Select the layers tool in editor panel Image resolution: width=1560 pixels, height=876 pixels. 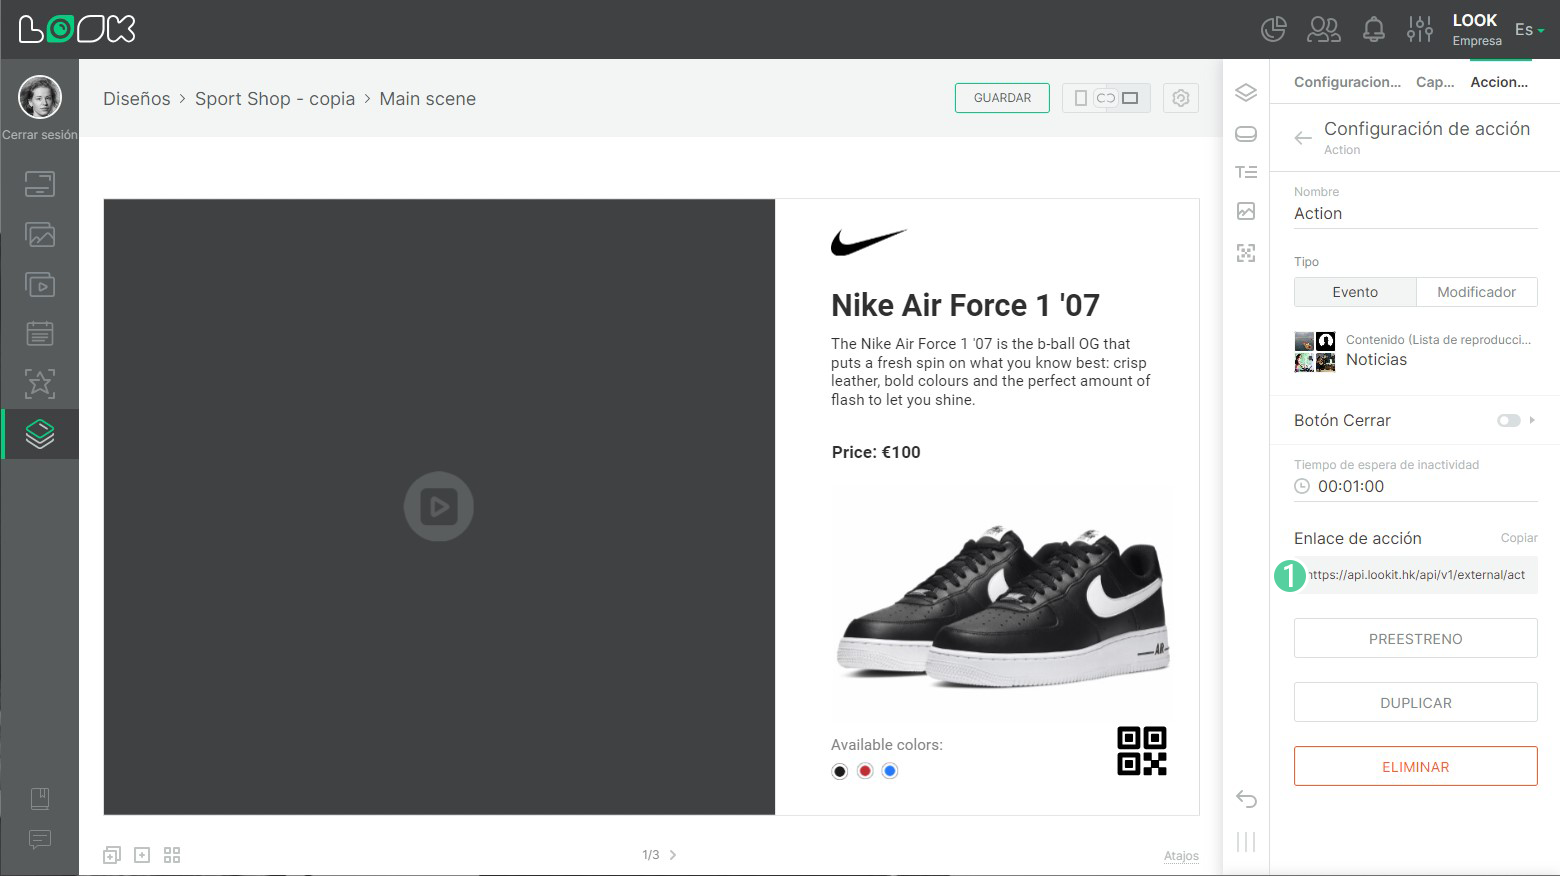point(1246,93)
